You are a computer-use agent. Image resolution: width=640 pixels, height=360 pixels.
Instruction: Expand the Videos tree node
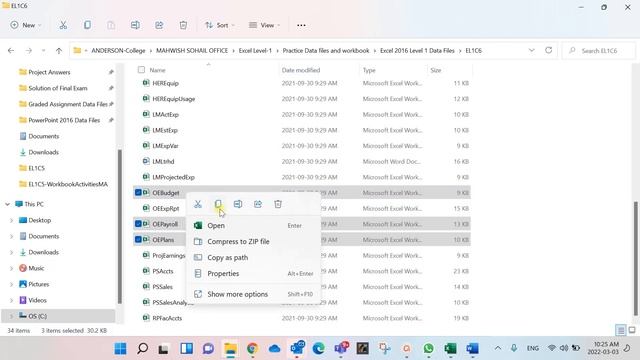point(11,300)
